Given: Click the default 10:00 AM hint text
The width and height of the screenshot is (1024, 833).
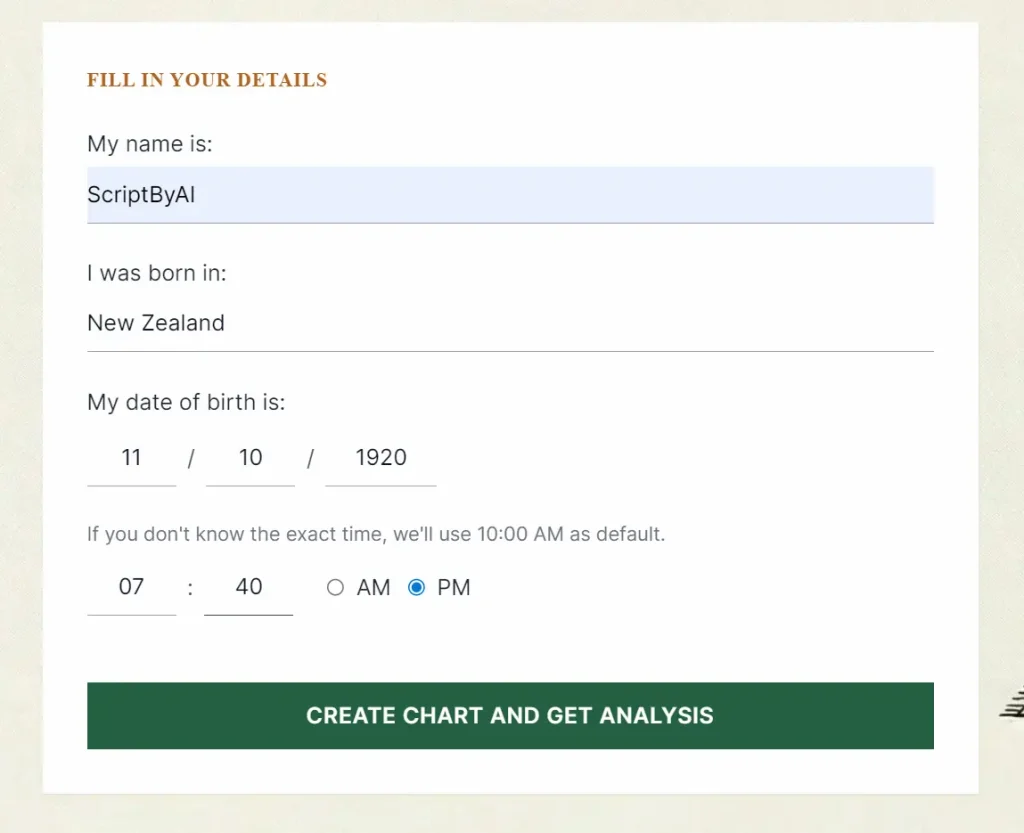Looking at the screenshot, I should click(x=376, y=534).
